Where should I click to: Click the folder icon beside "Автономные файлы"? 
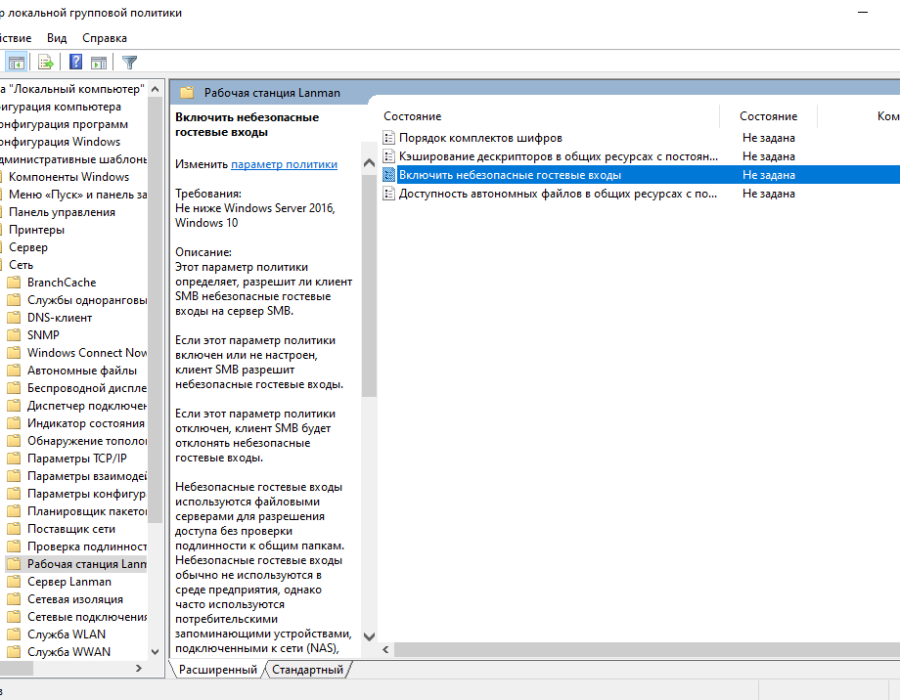click(x=14, y=371)
